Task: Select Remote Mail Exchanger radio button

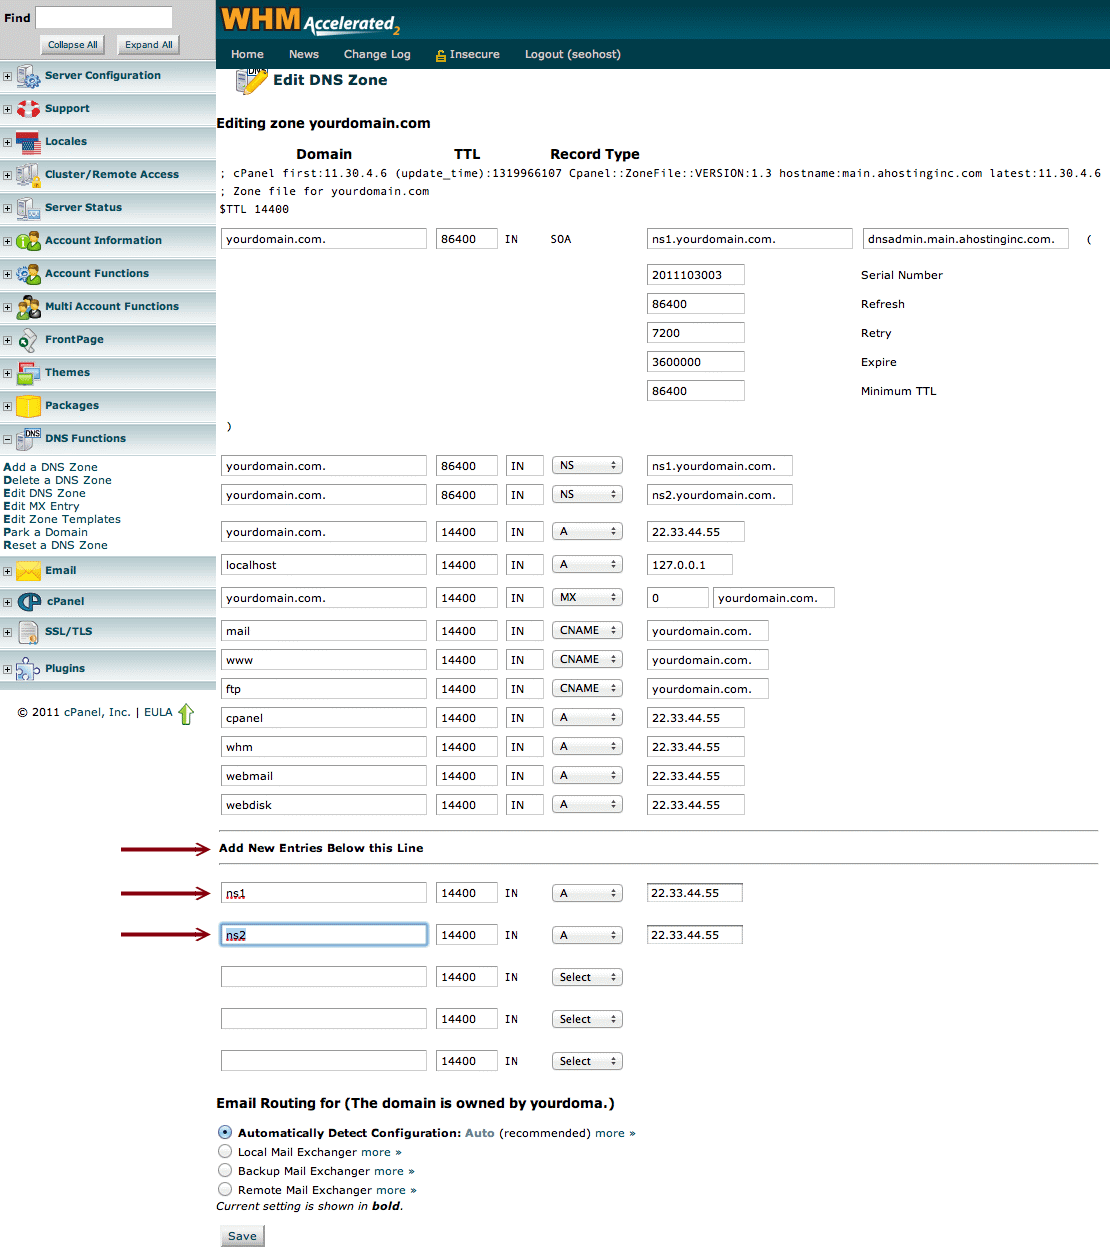Action: [x=225, y=1189]
